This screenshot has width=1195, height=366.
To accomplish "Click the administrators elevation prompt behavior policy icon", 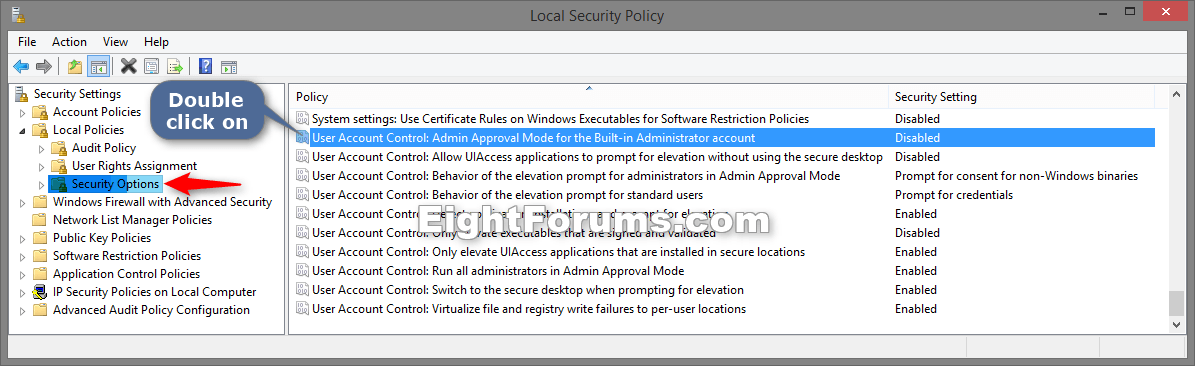I will 303,176.
